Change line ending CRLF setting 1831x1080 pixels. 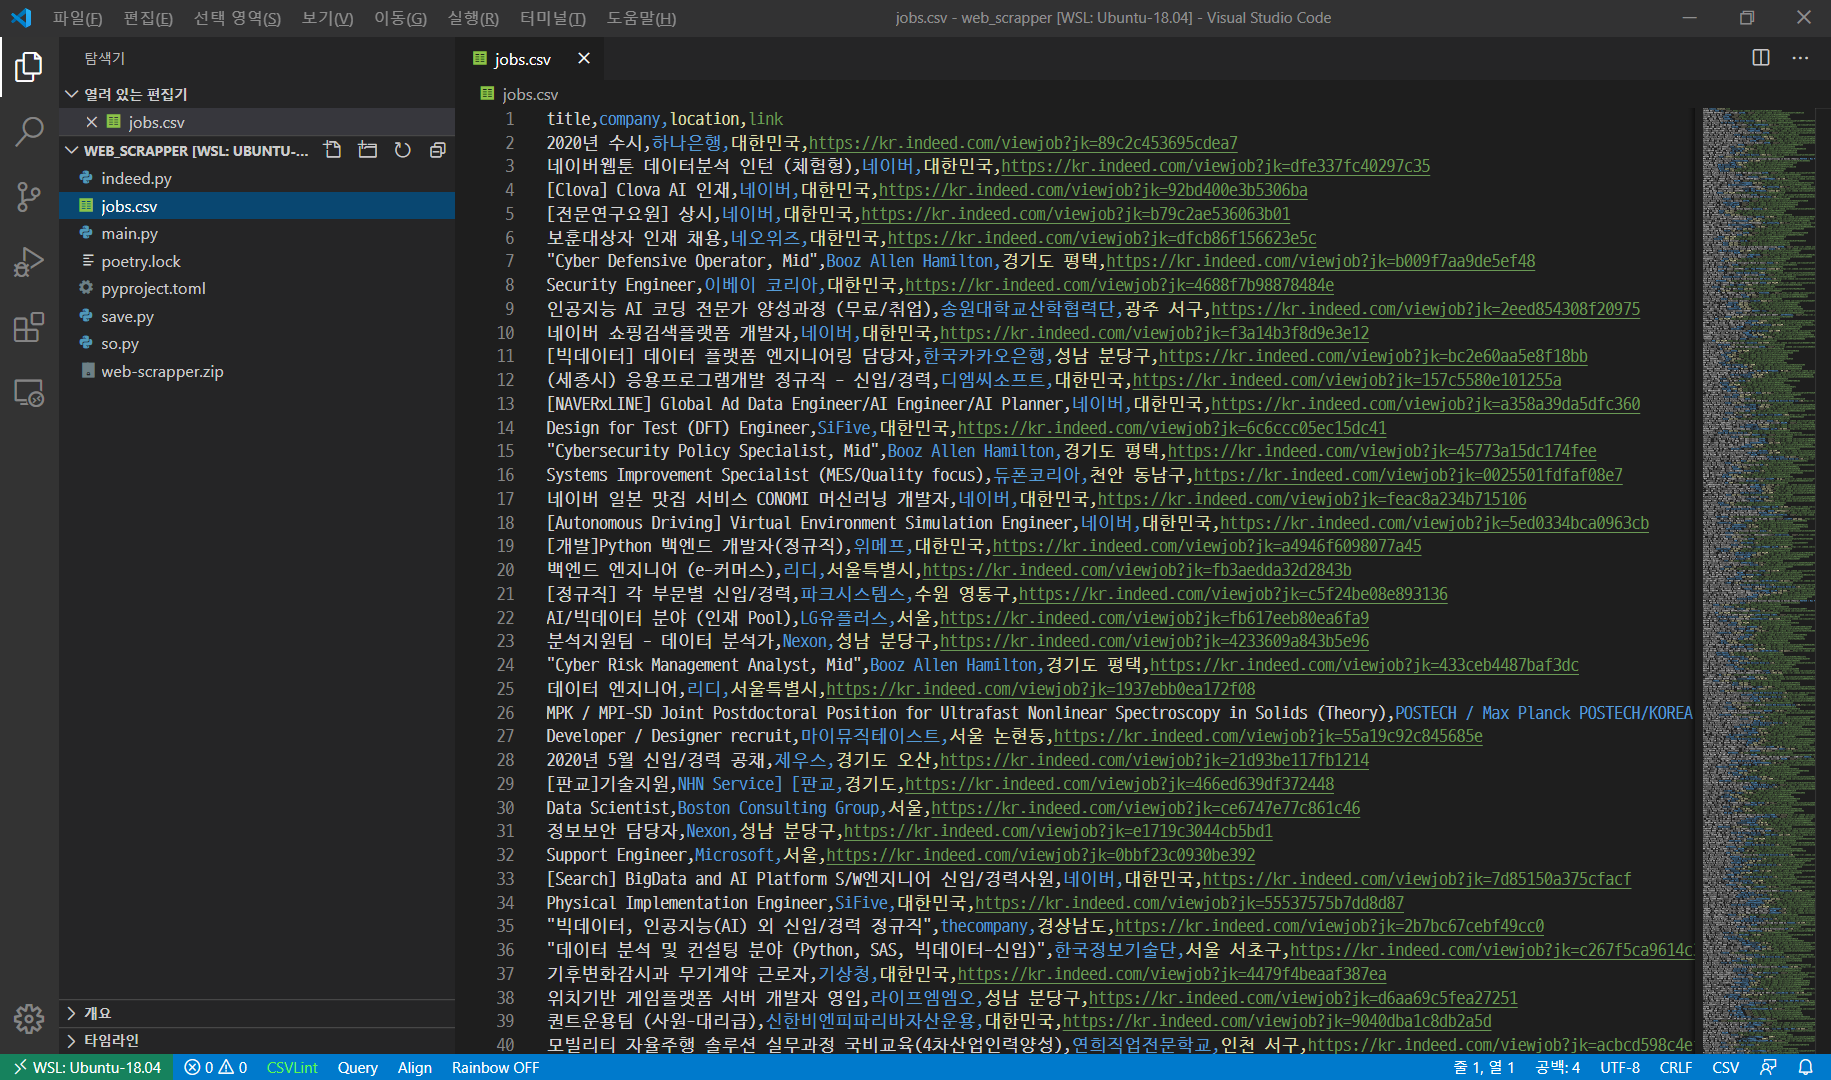[1675, 1067]
